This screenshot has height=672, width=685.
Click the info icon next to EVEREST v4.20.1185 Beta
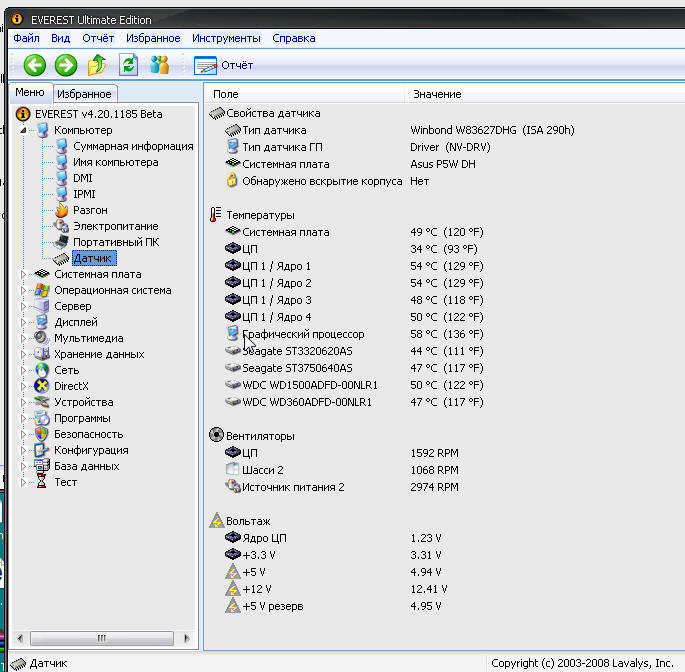tap(23, 114)
